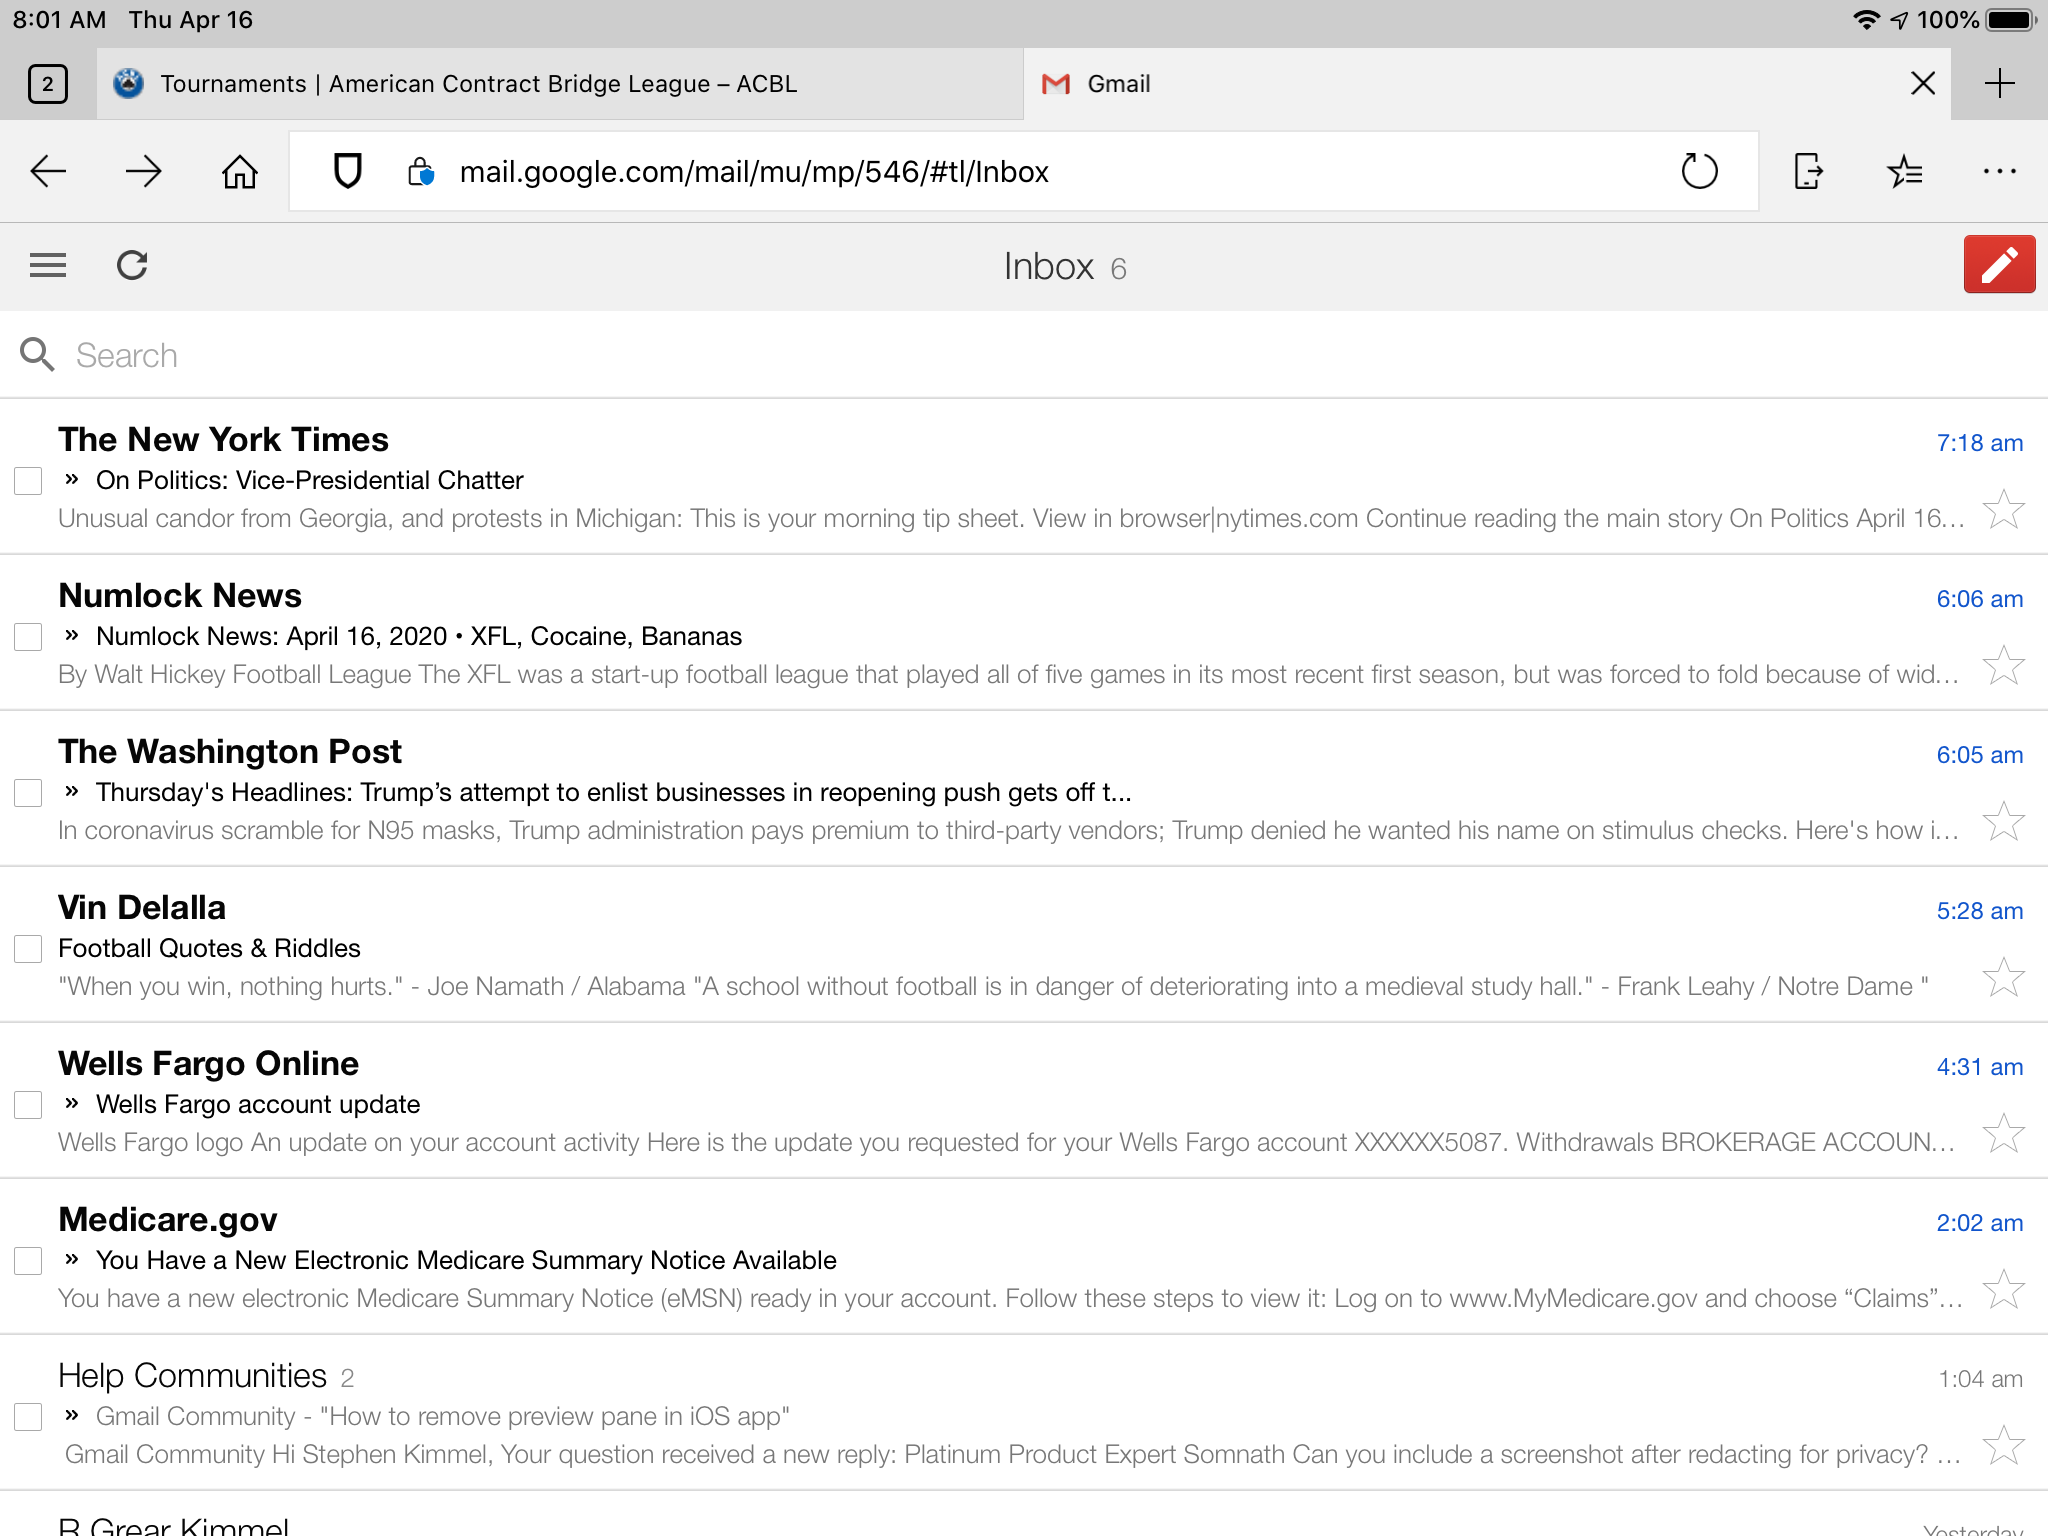The width and height of the screenshot is (2048, 1536).
Task: Open the browser home page icon
Action: (x=240, y=172)
